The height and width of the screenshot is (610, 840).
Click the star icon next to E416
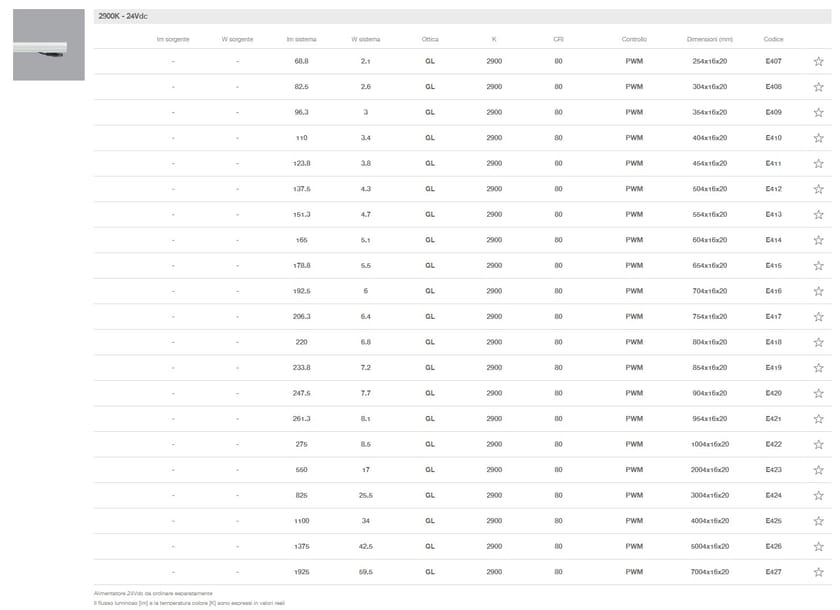818,291
